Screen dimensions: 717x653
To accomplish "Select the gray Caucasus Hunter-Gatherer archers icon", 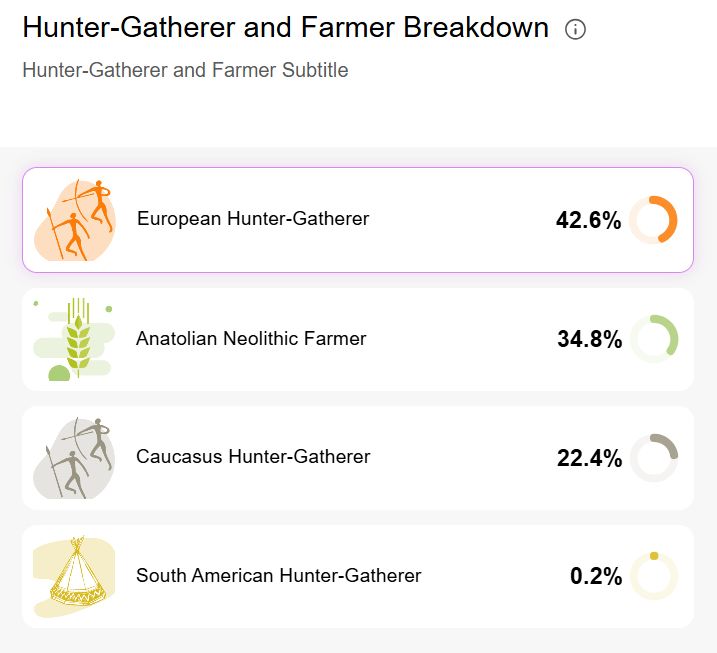I will pyautogui.click(x=74, y=458).
